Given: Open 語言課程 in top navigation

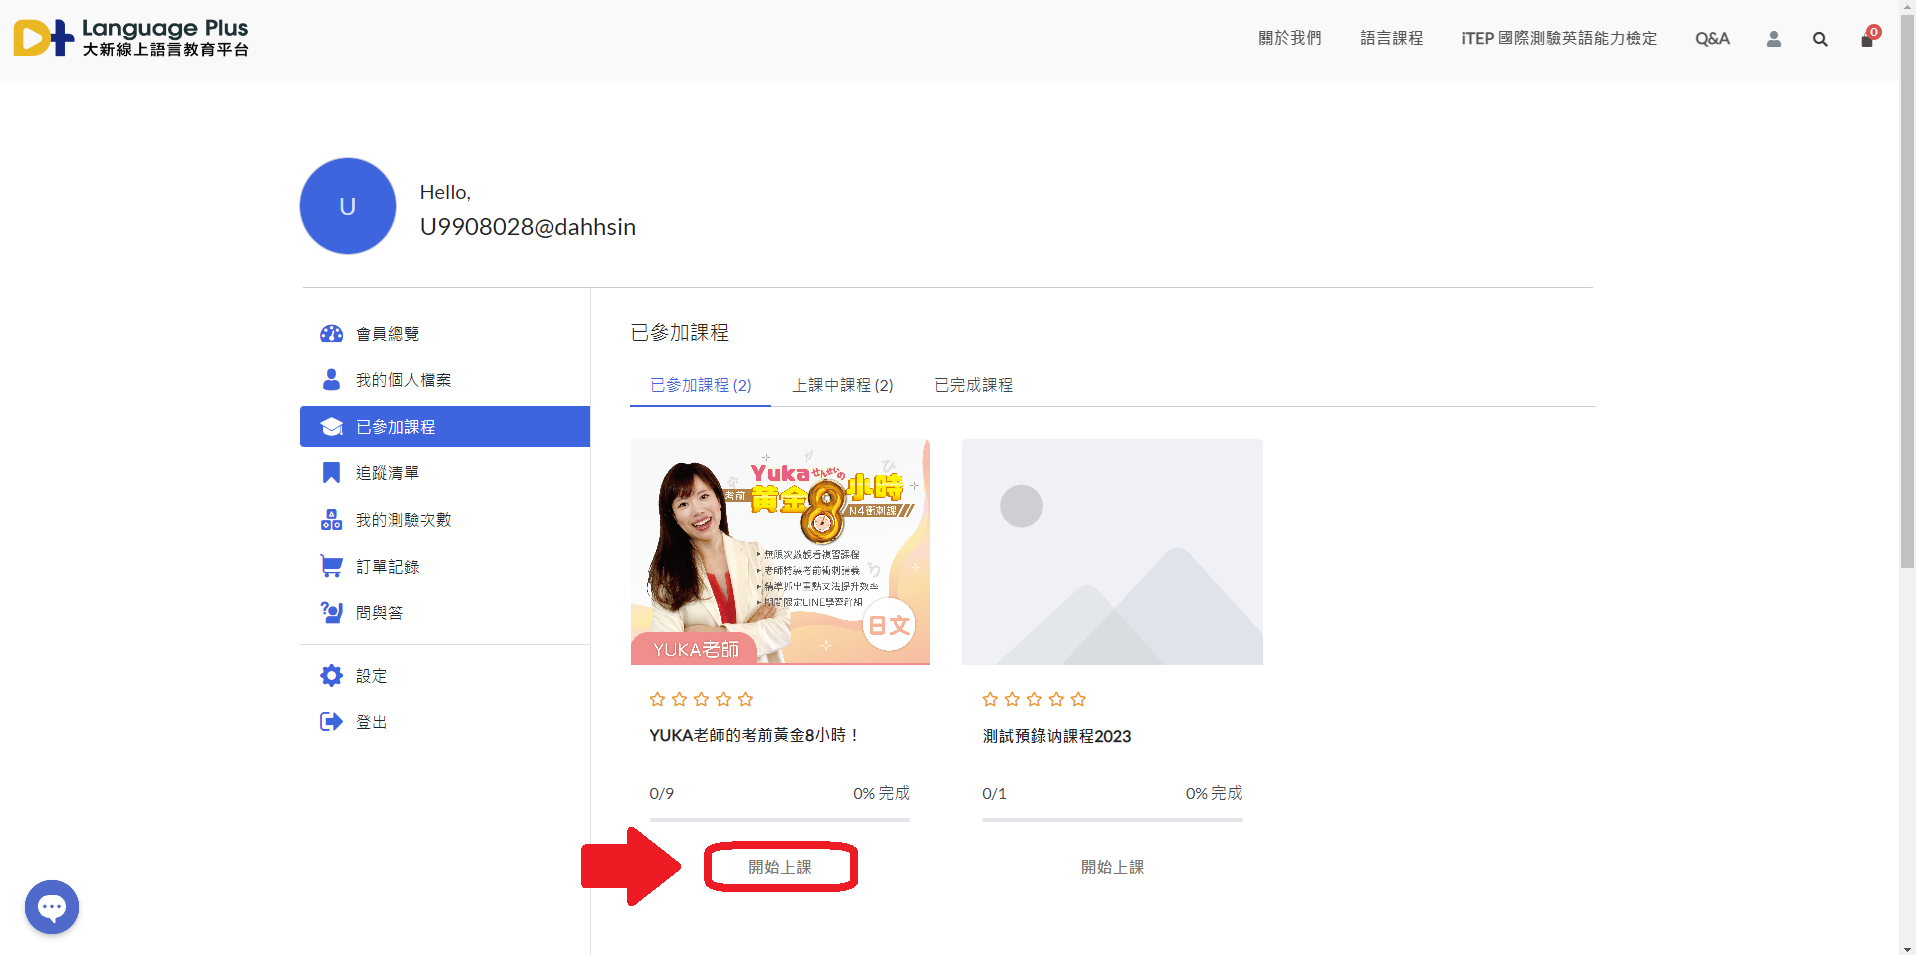Looking at the screenshot, I should click(x=1391, y=39).
